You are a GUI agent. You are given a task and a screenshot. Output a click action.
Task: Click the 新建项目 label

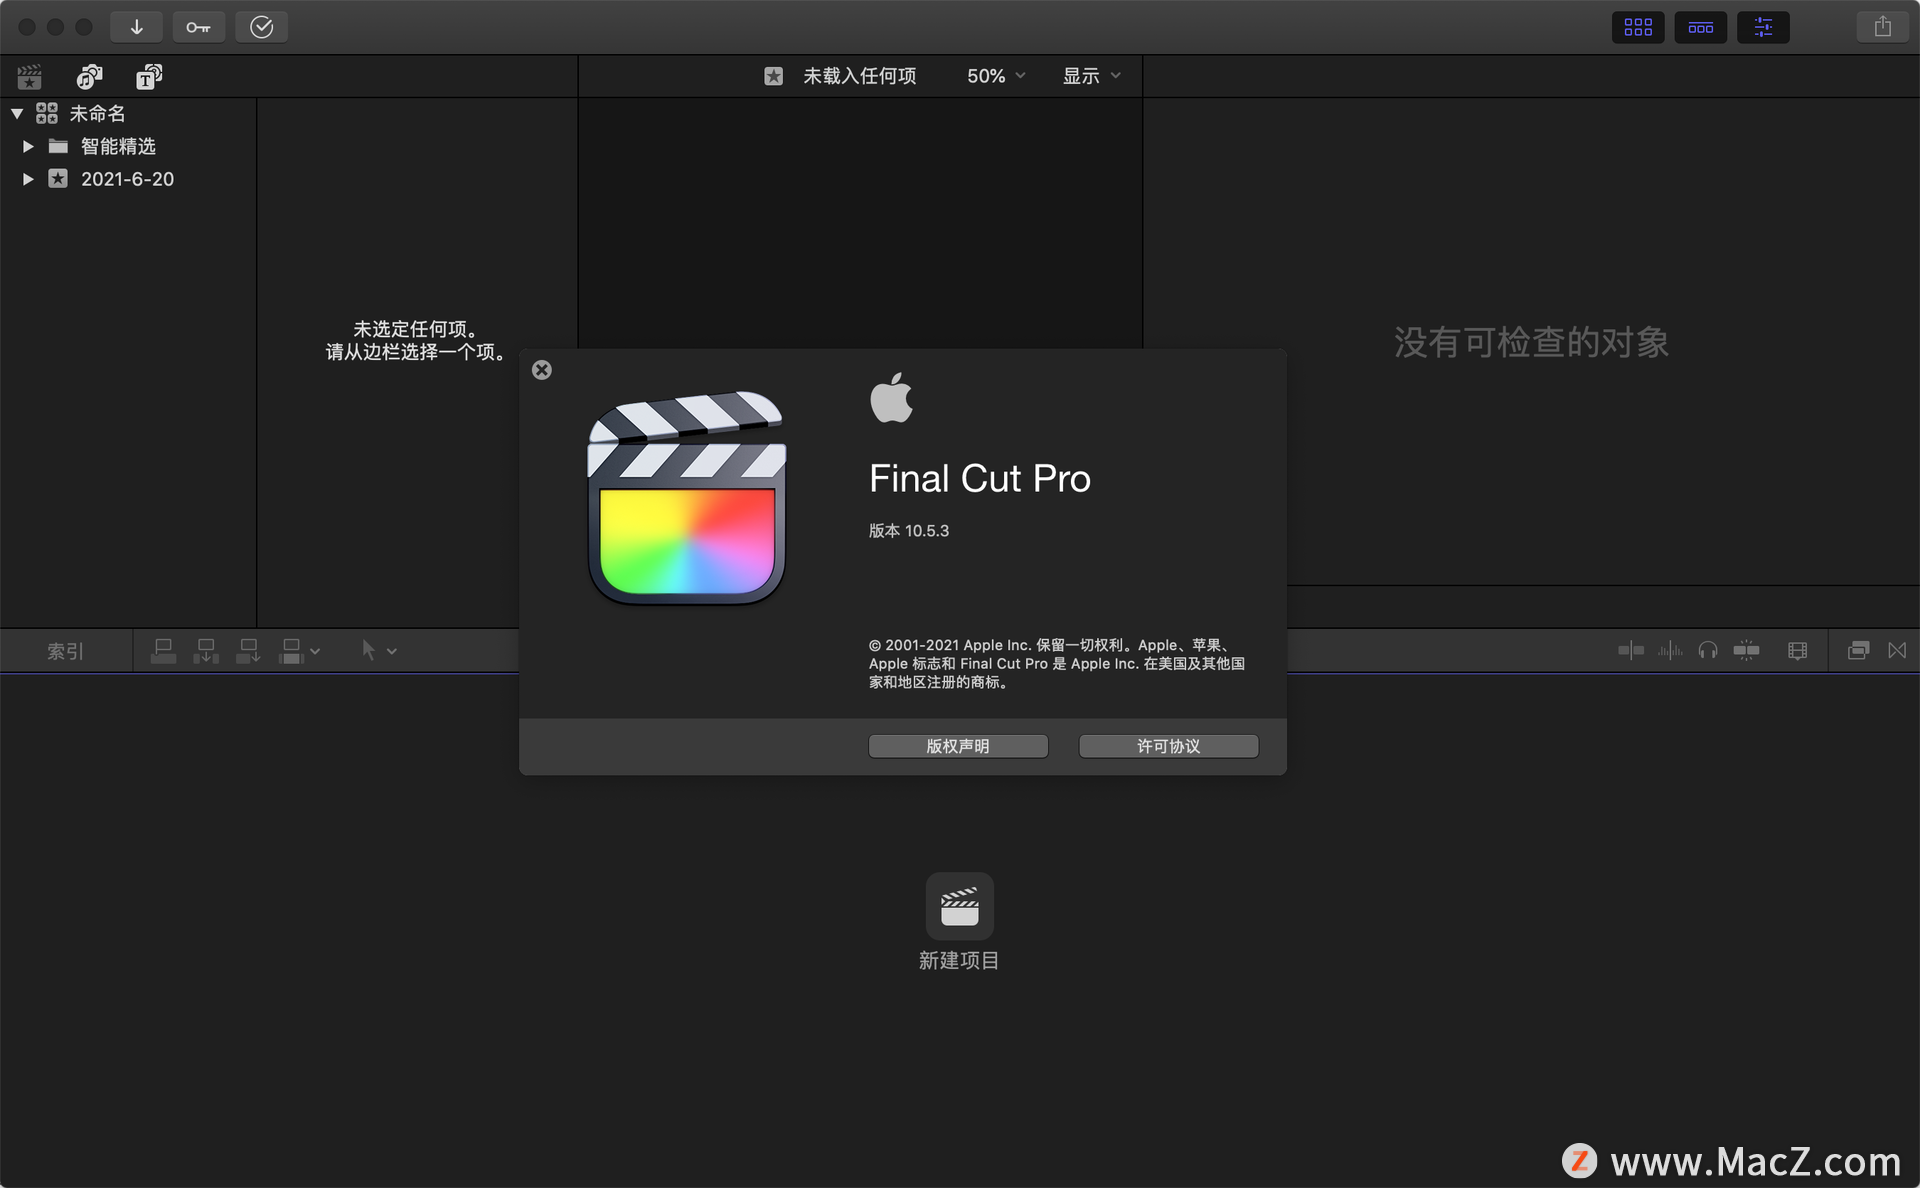click(x=960, y=961)
